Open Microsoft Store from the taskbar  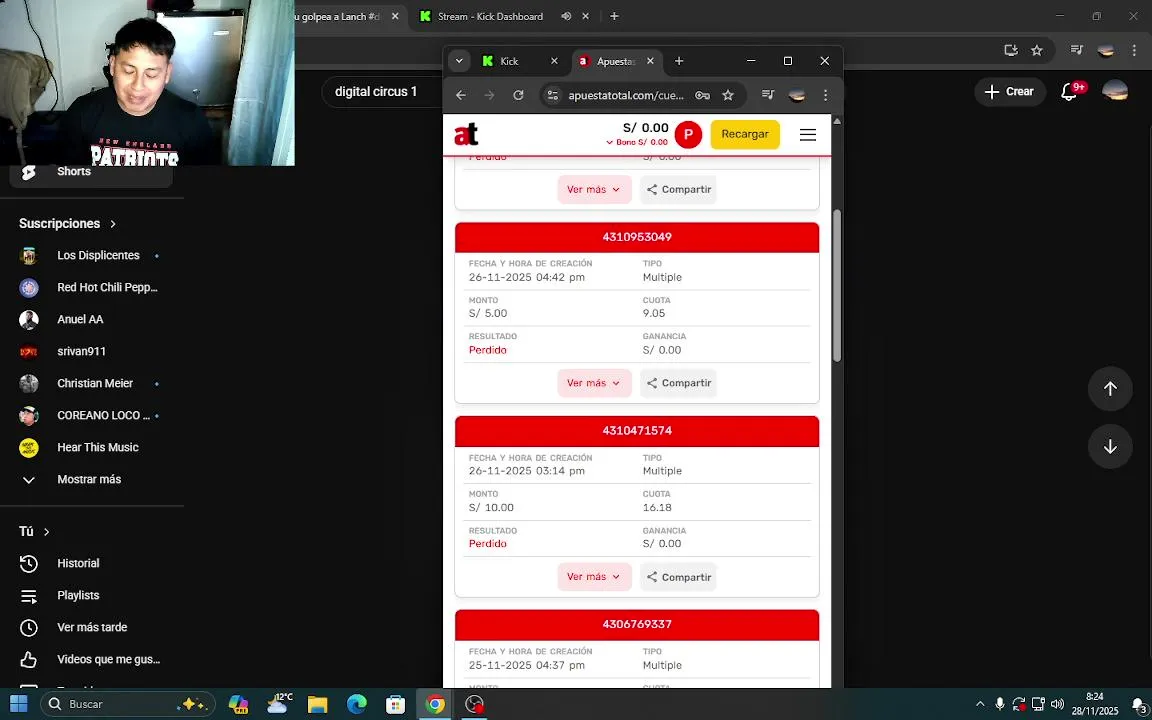tap(395, 704)
